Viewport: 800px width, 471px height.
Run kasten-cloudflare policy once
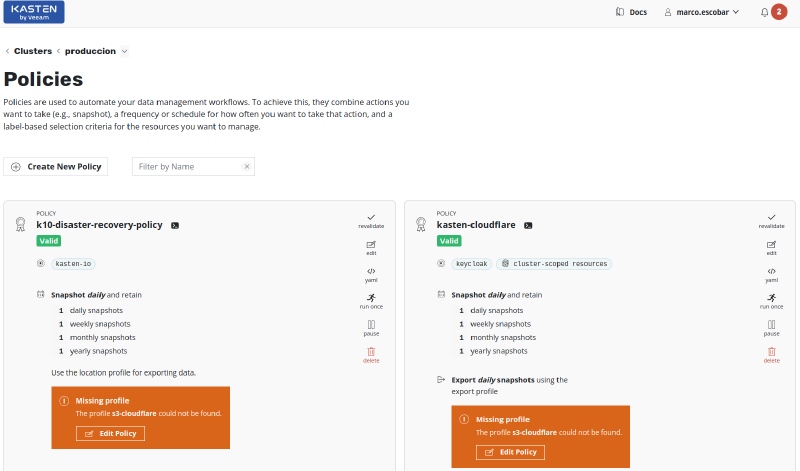coord(771,302)
